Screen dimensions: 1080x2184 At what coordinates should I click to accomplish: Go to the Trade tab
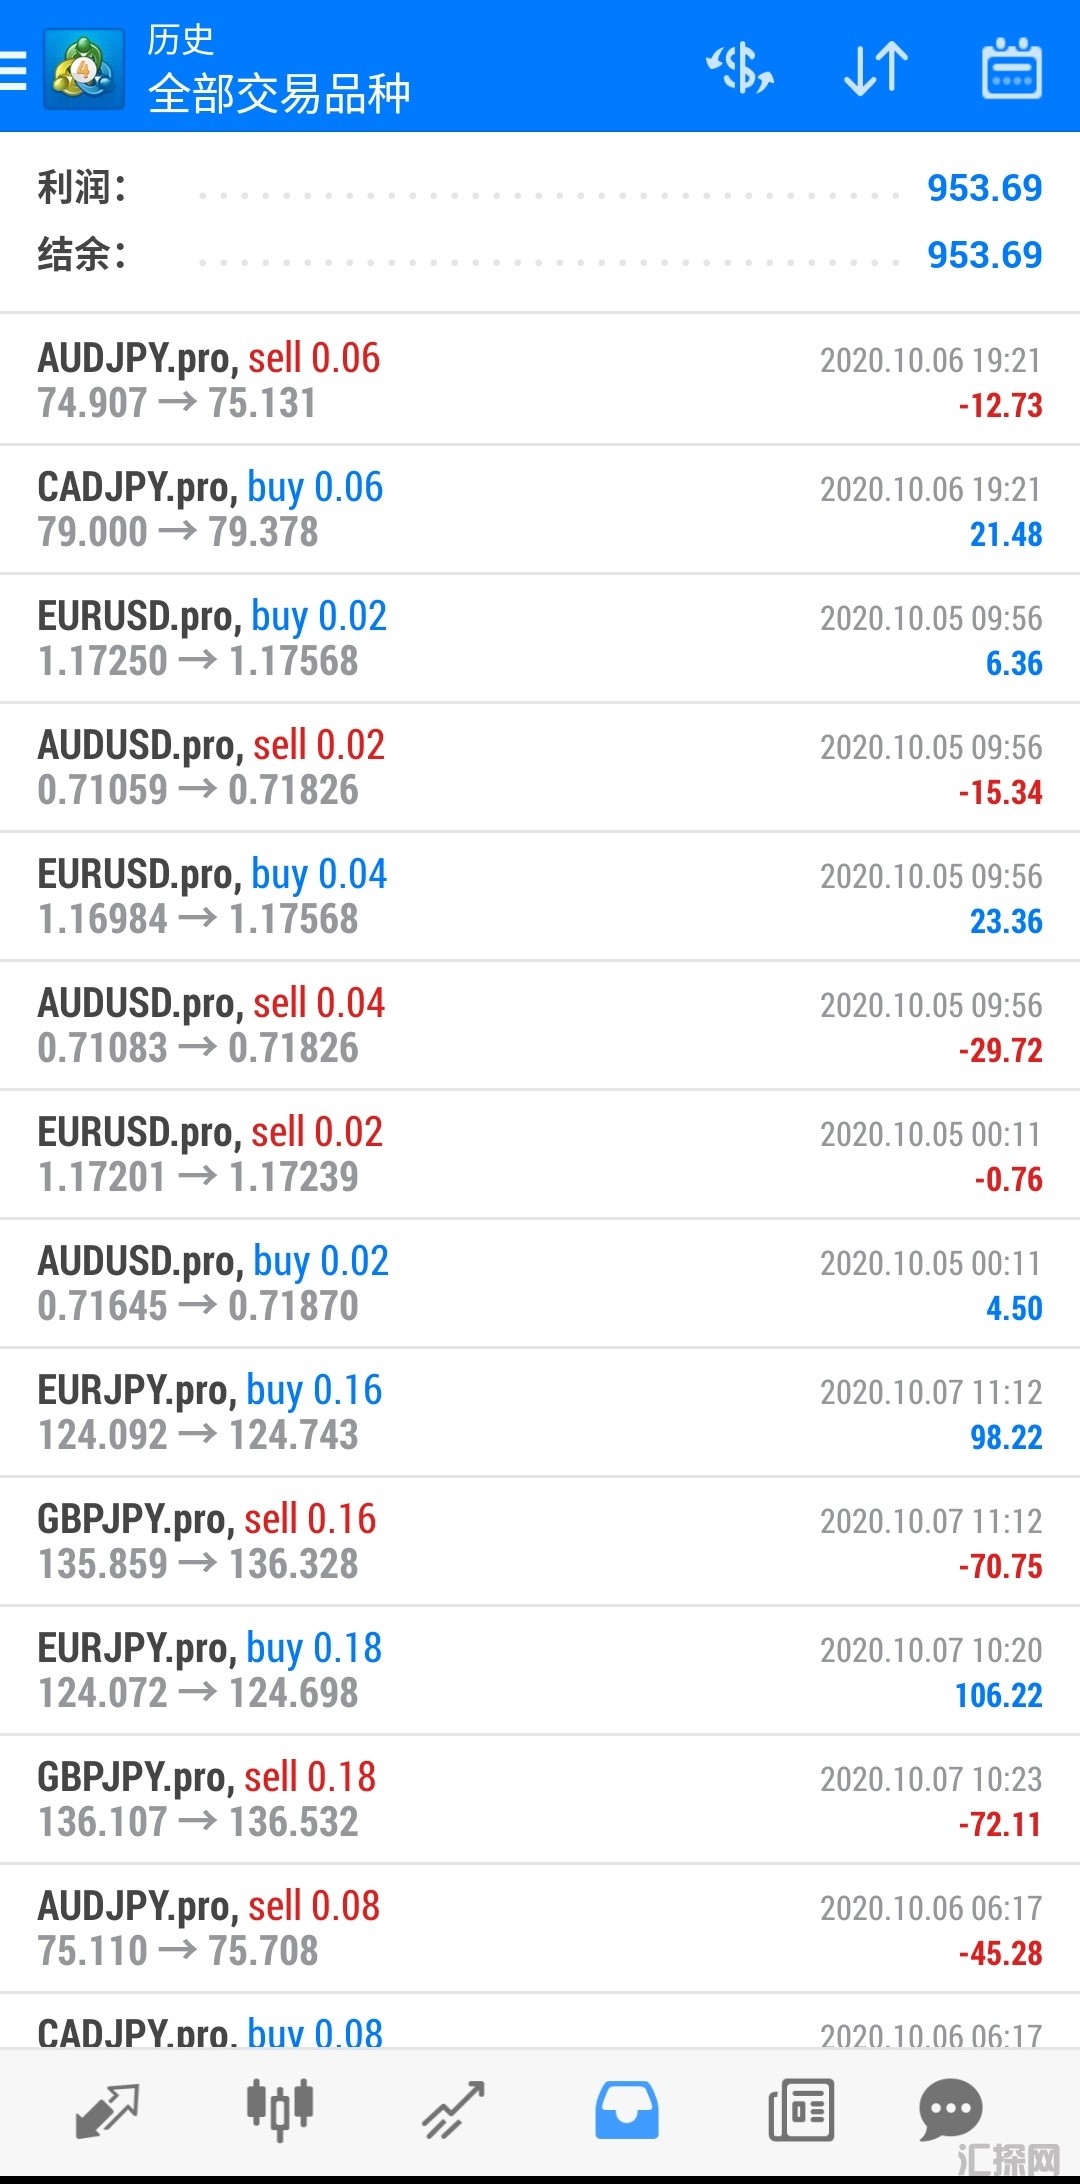click(453, 2110)
